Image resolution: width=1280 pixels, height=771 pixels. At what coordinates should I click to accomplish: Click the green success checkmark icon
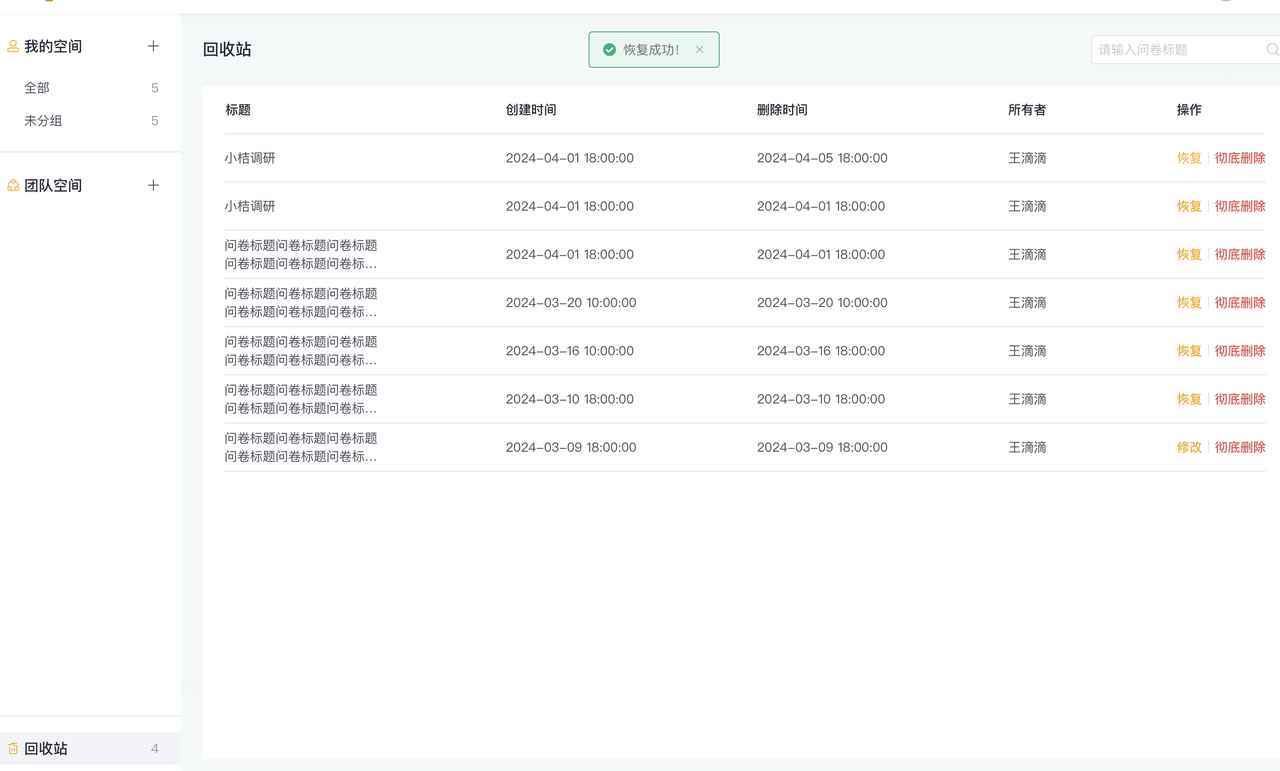click(x=609, y=49)
